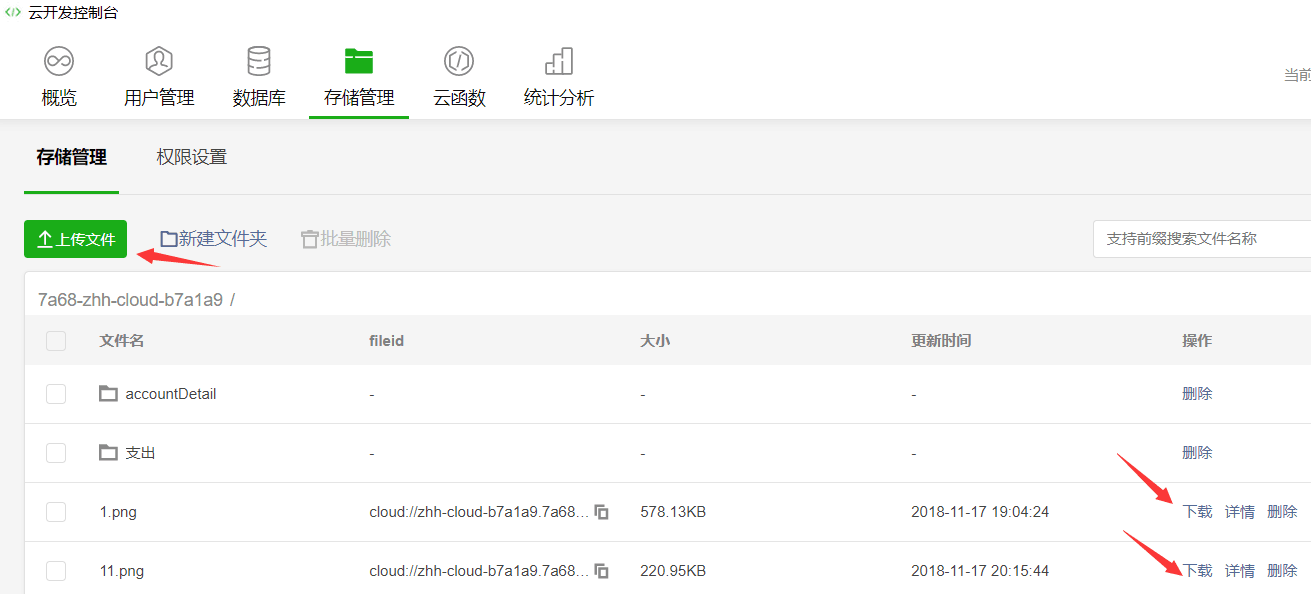Click the 上传文件 upload button
Screen dimensions: 1311x594
(x=76, y=239)
